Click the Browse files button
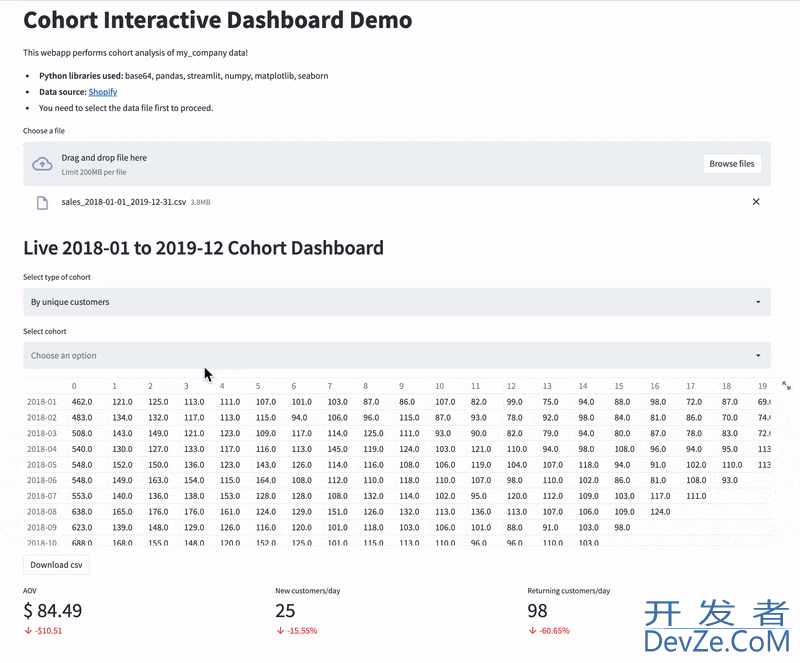 (x=732, y=164)
